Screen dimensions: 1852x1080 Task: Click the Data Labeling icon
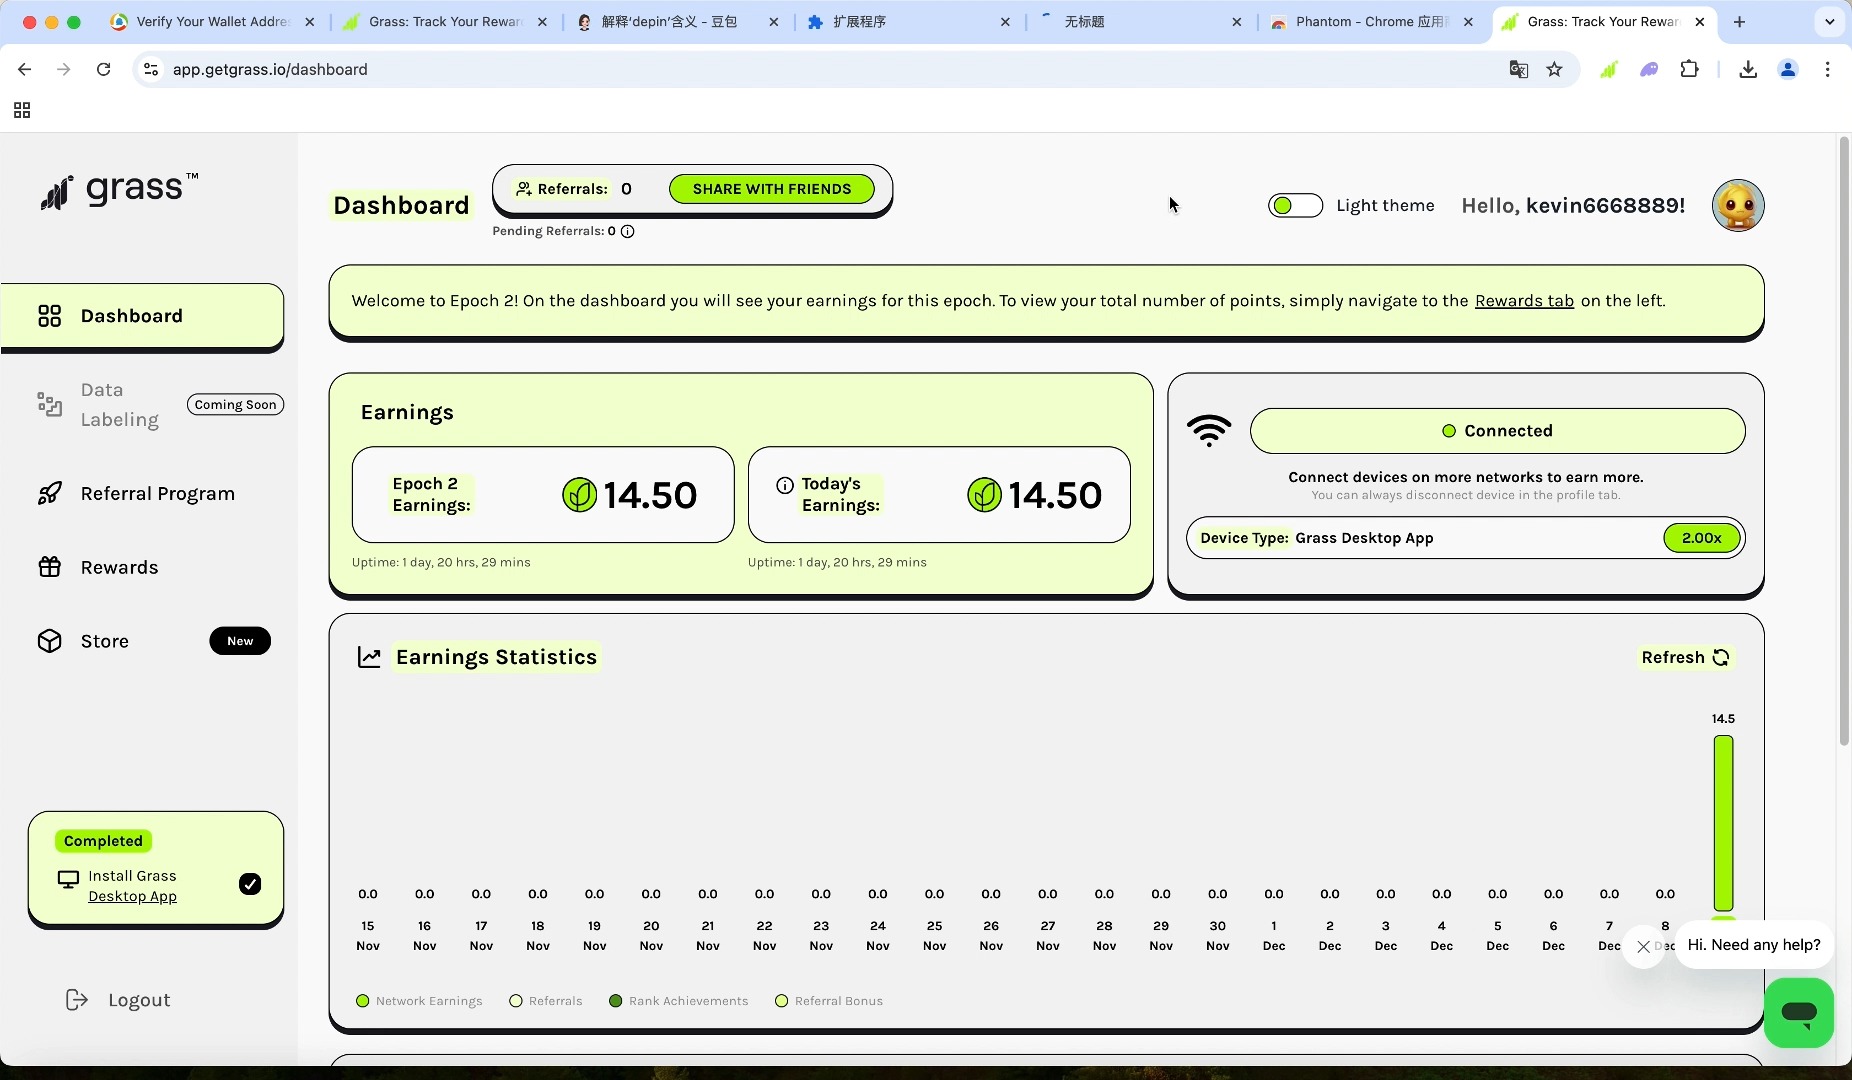(x=49, y=404)
